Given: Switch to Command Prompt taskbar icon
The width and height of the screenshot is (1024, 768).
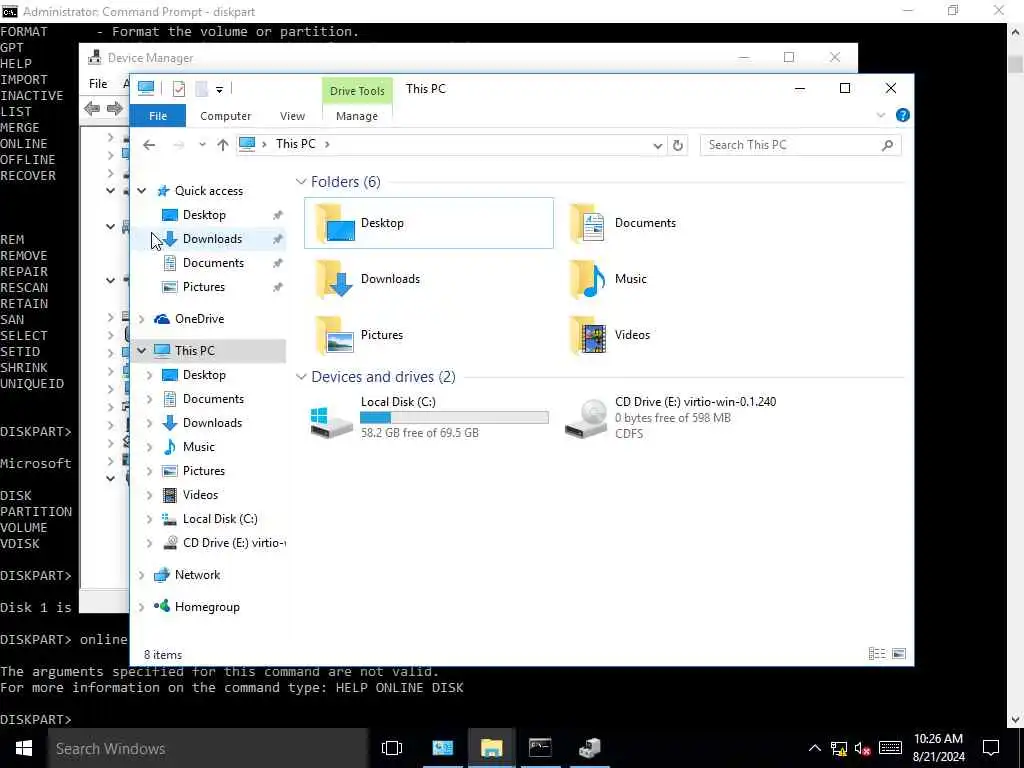Looking at the screenshot, I should coord(540,748).
